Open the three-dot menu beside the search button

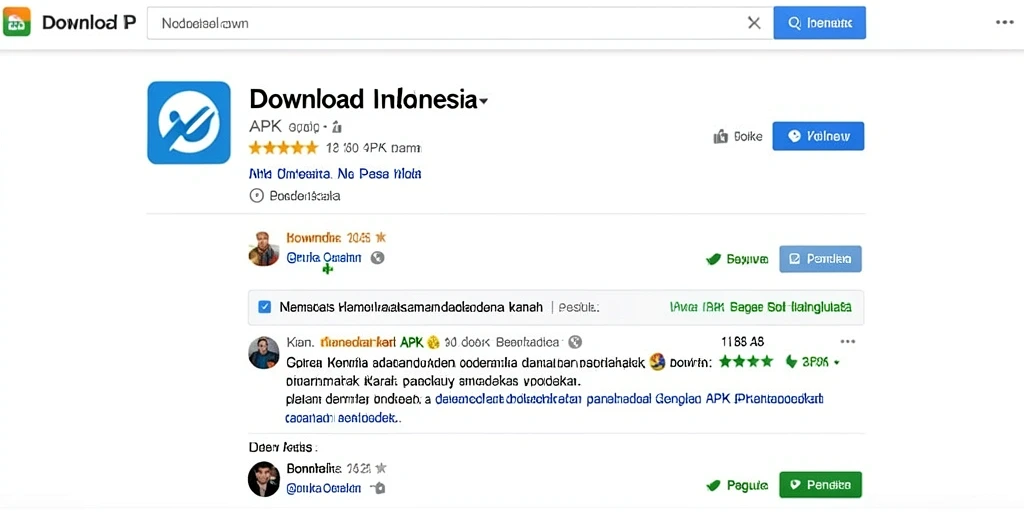(1004, 22)
